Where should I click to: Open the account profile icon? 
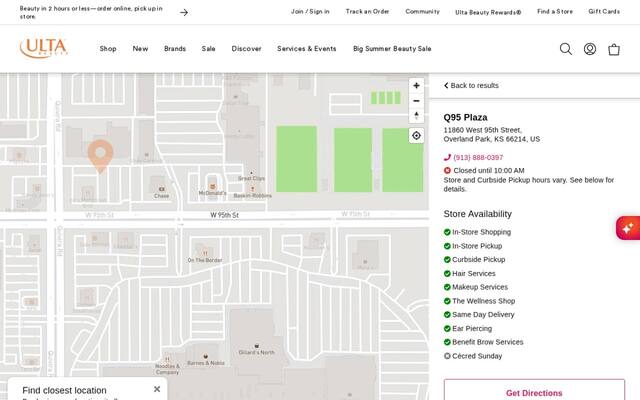tap(590, 49)
